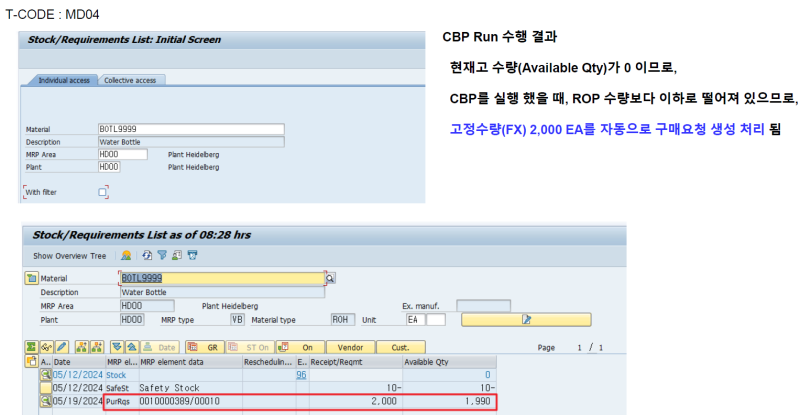800x415 pixels.
Task: Click the sigma totals icon in the list toolbar
Action: click(x=31, y=347)
